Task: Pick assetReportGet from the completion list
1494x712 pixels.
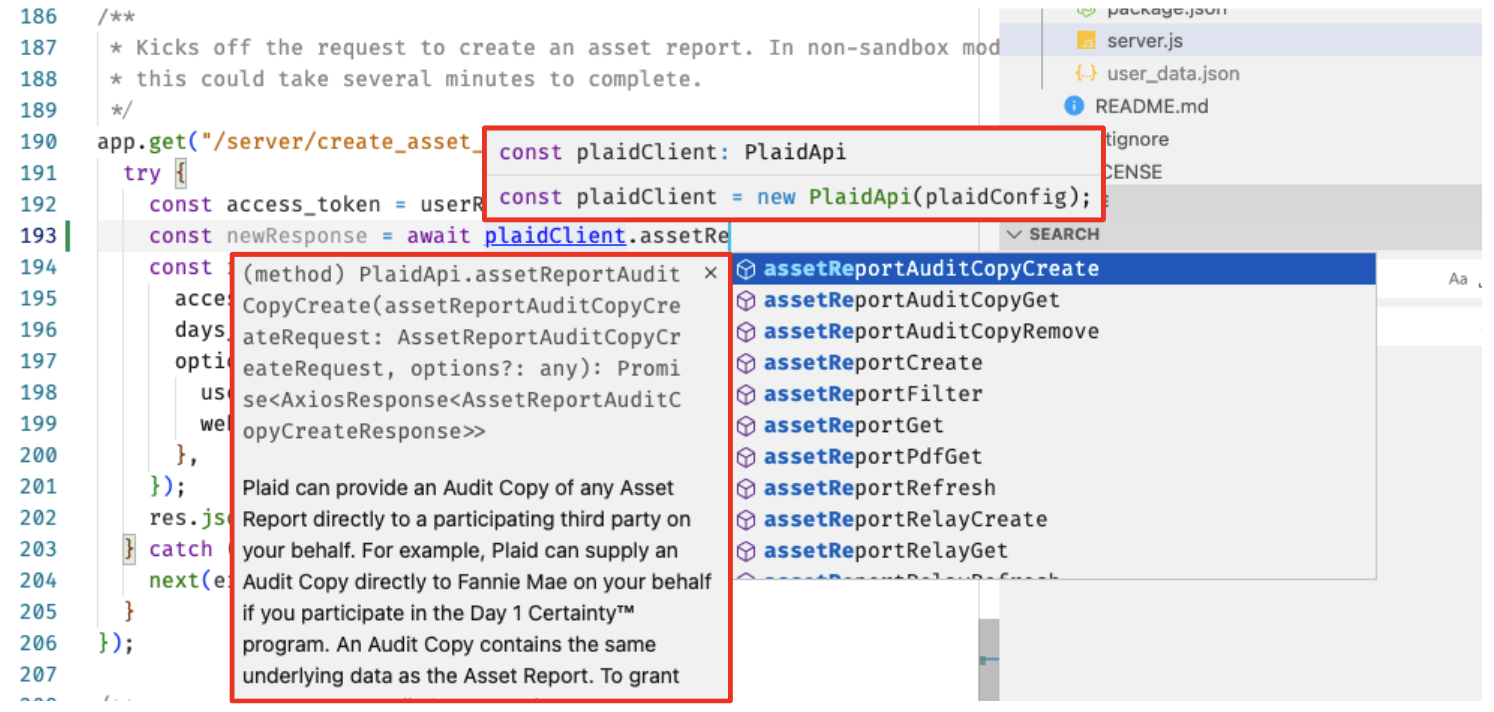Action: (853, 426)
